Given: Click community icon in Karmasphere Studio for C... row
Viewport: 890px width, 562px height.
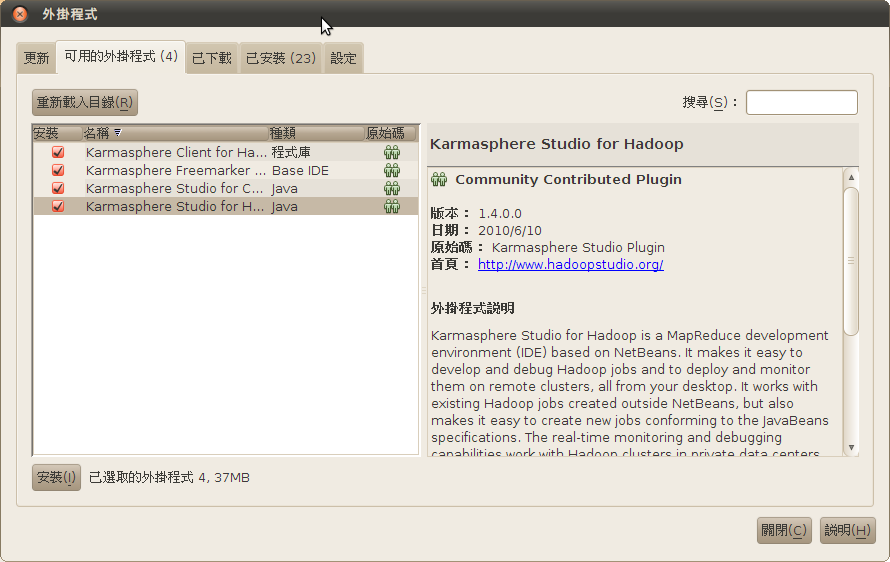Looking at the screenshot, I should tap(392, 188).
